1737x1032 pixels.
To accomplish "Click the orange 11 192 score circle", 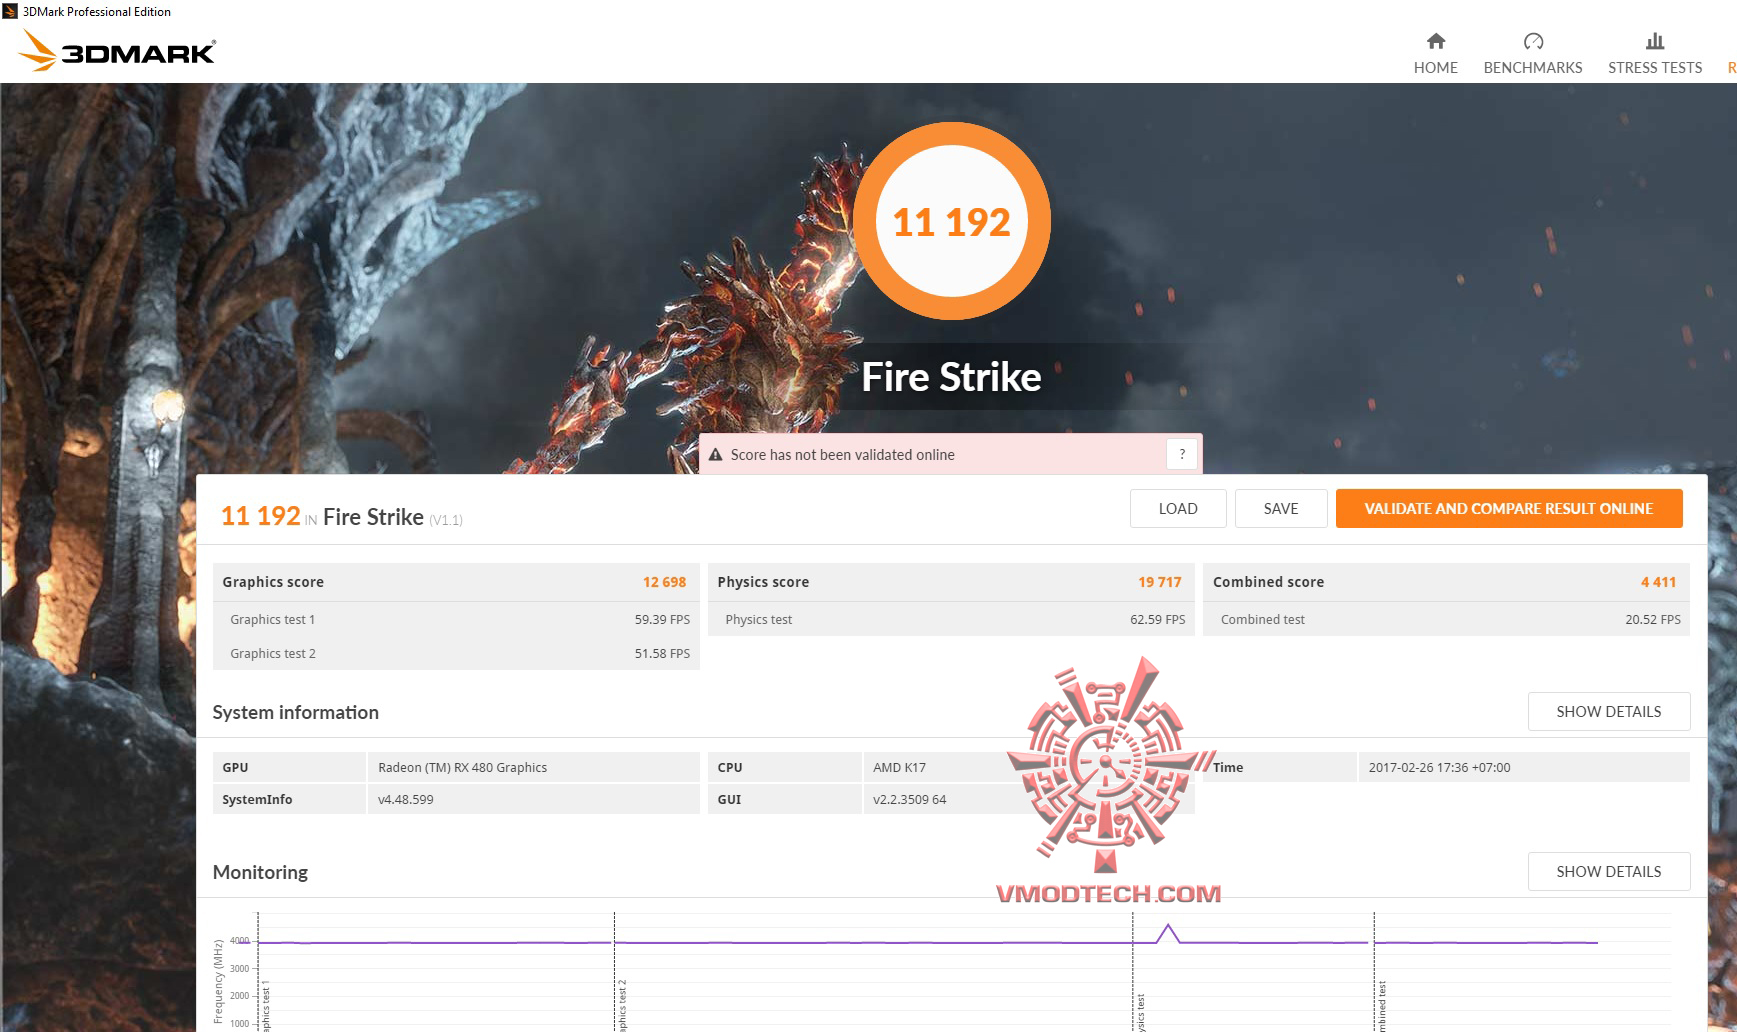I will tap(951, 221).
